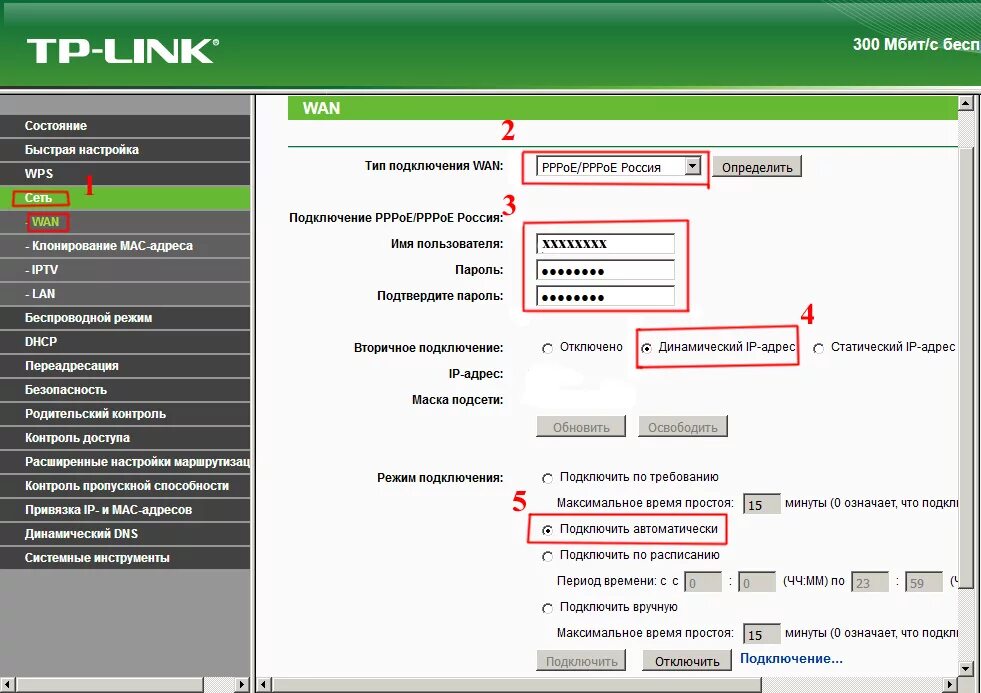Click main pane scroll up arrow

[966, 103]
